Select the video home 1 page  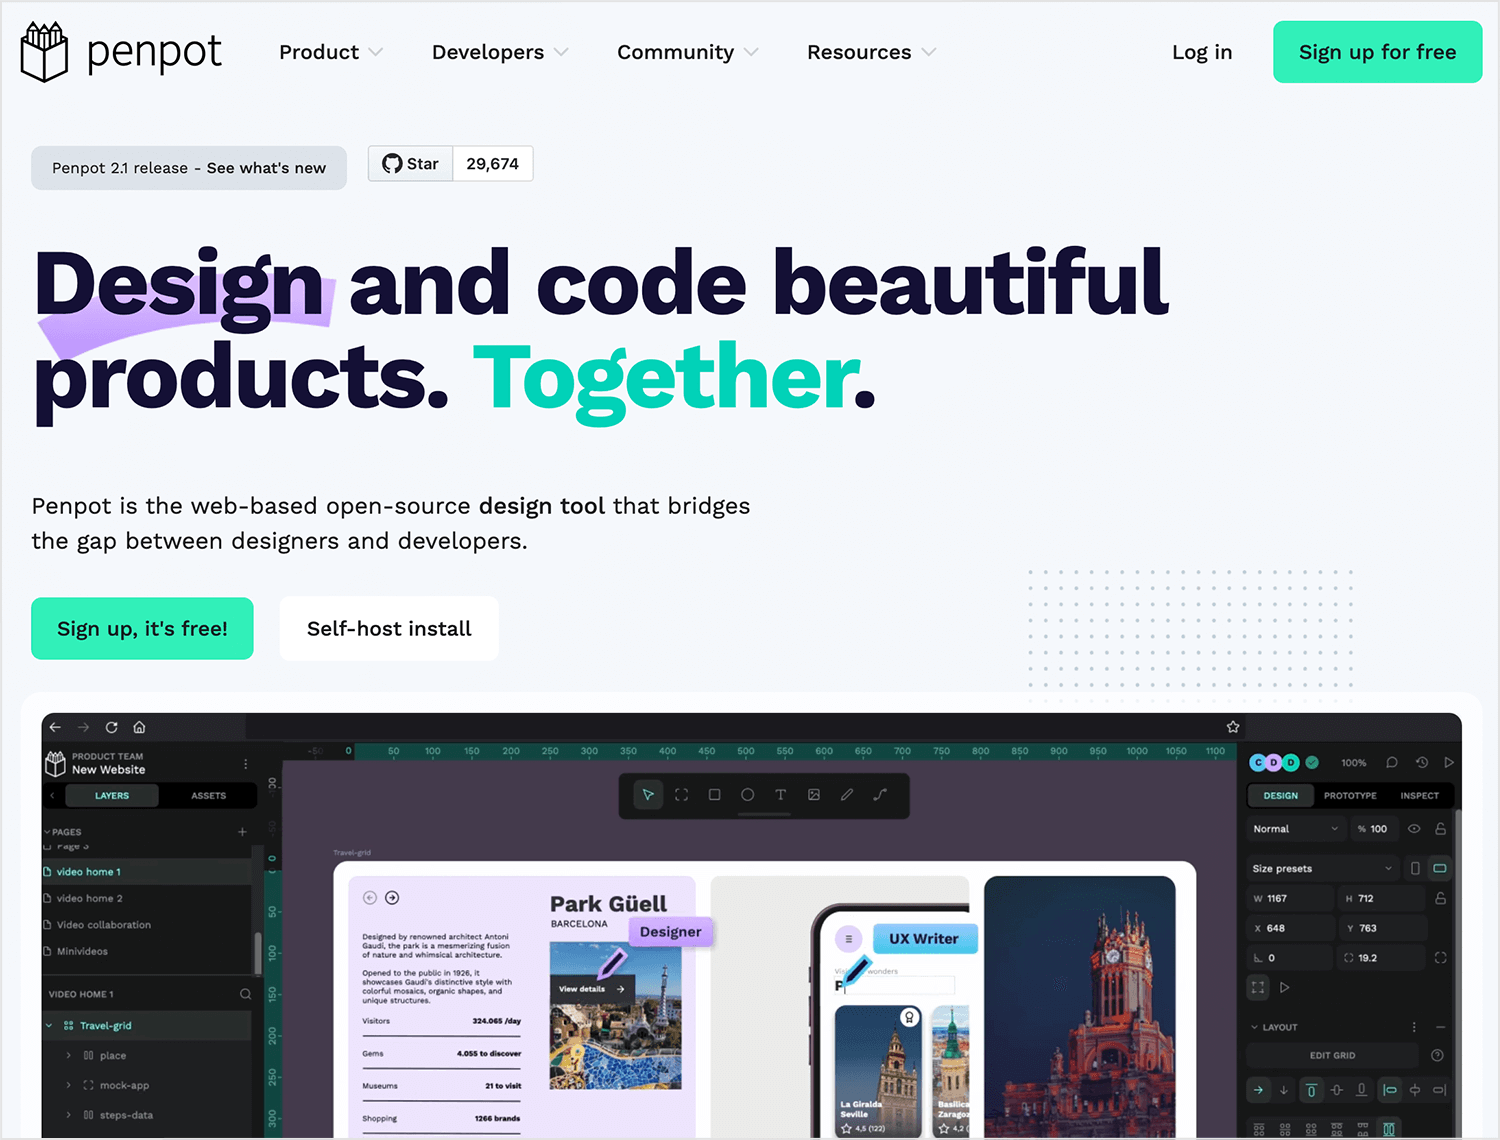pos(146,872)
